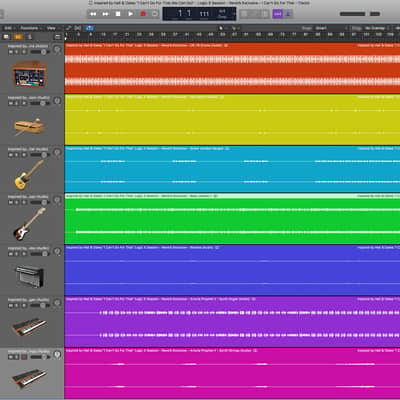Click the add new track plus button
400x400 pixels.
click(x=6, y=37)
